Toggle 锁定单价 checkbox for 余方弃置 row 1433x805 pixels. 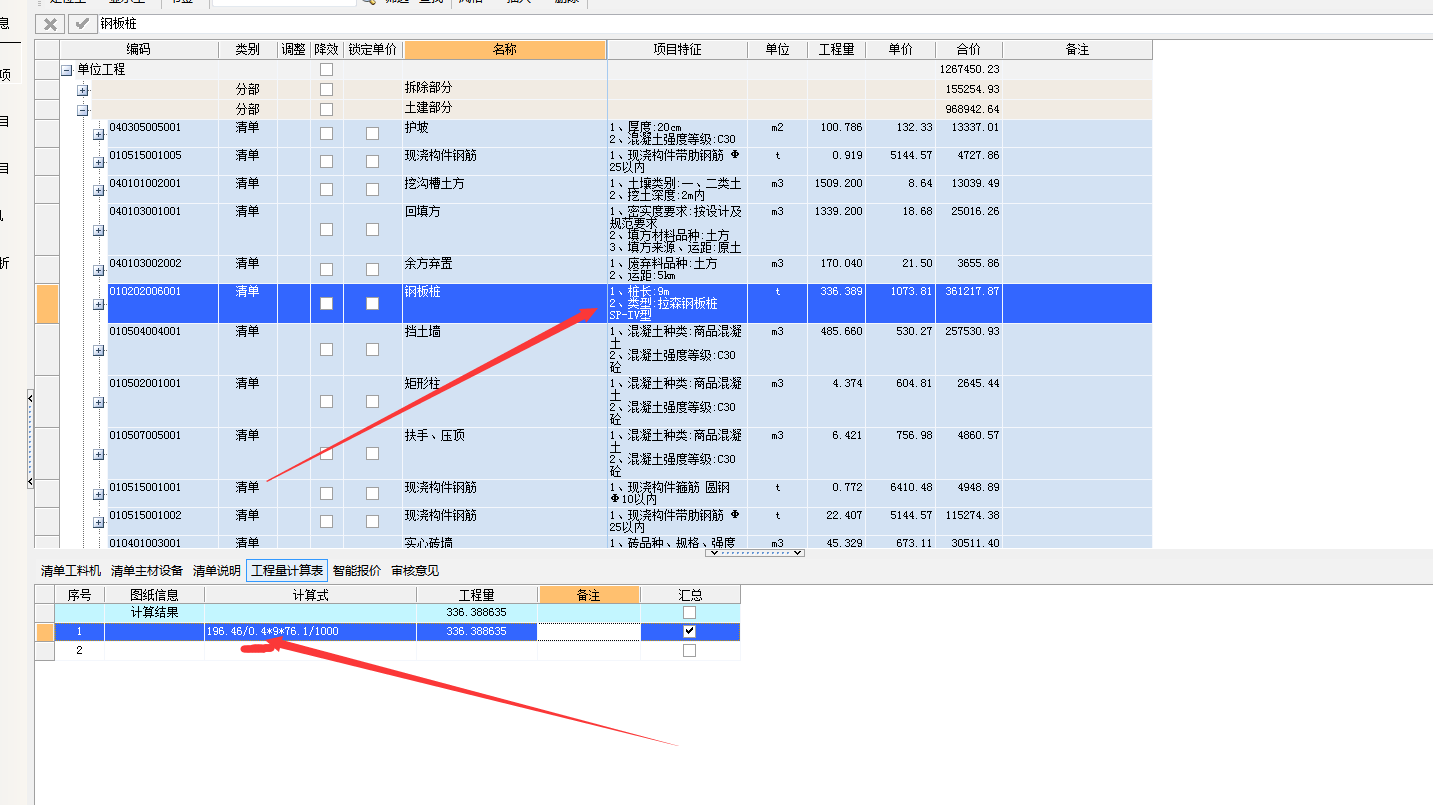[x=372, y=269]
